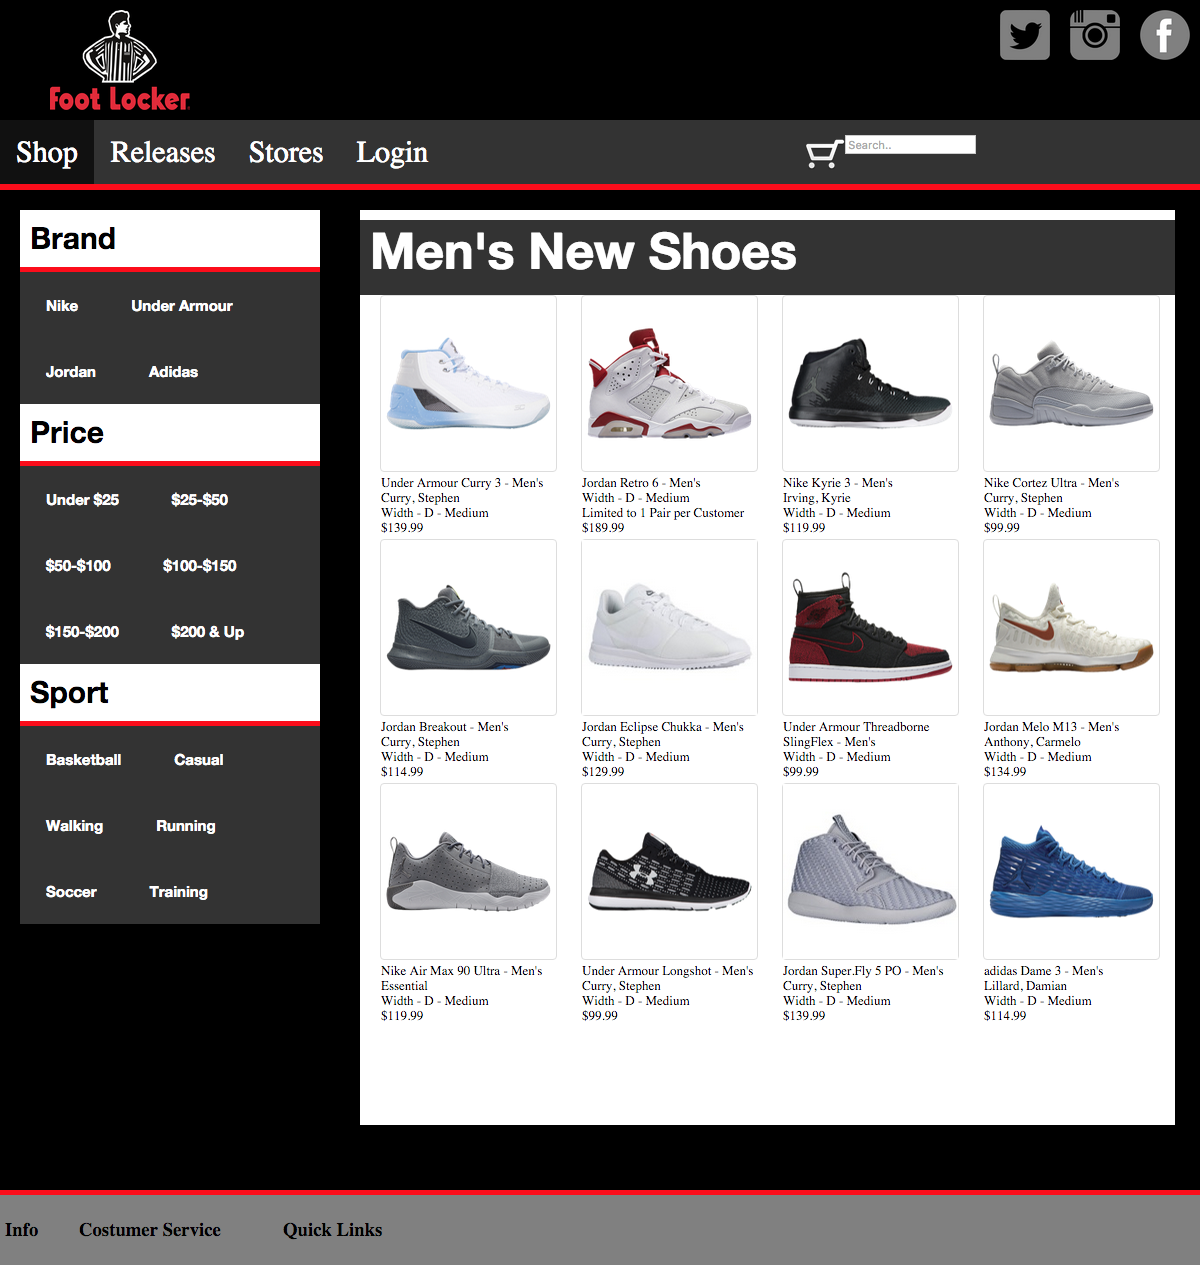
Task: Select the Shop nav tab
Action: coord(47,152)
